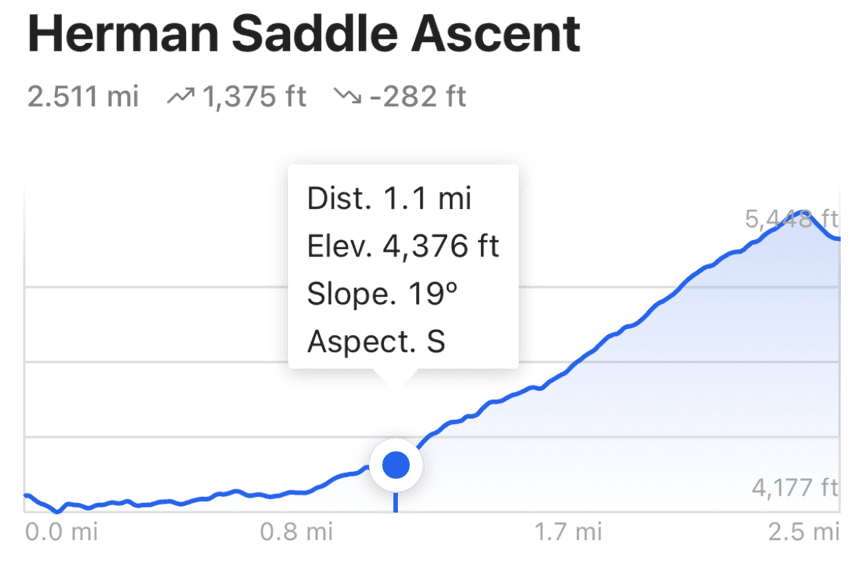Click the 1,375 ft ascent value
This screenshot has height=562, width=864.
click(x=254, y=97)
